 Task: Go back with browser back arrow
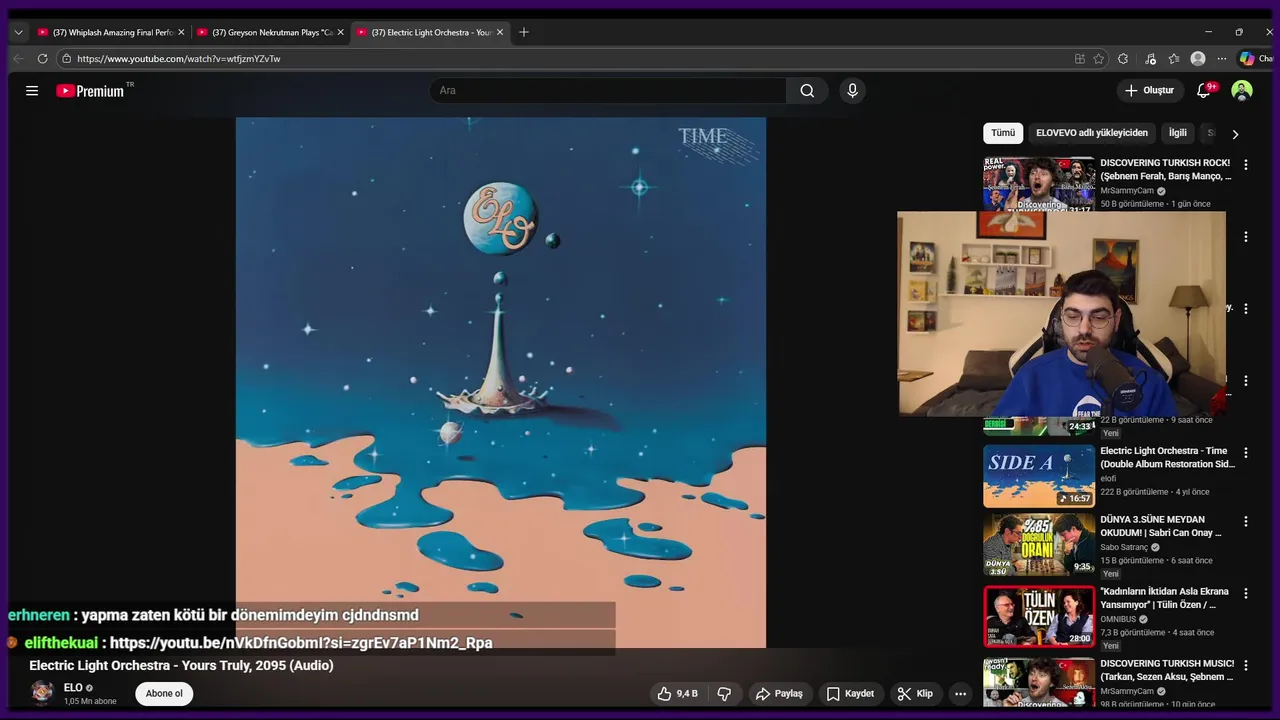18,59
